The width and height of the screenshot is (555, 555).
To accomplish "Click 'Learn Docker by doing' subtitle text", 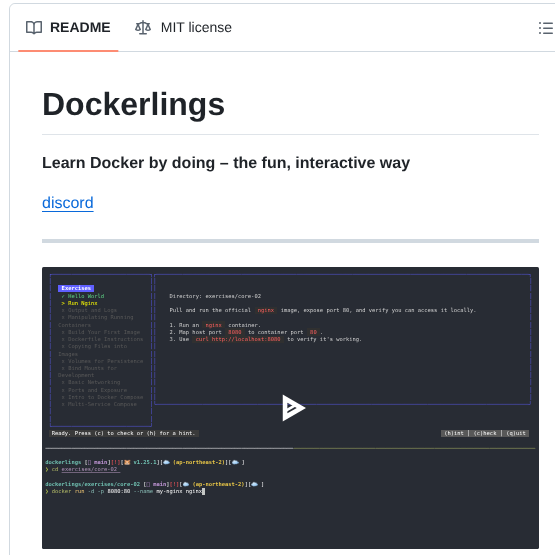I will pos(226,163).
